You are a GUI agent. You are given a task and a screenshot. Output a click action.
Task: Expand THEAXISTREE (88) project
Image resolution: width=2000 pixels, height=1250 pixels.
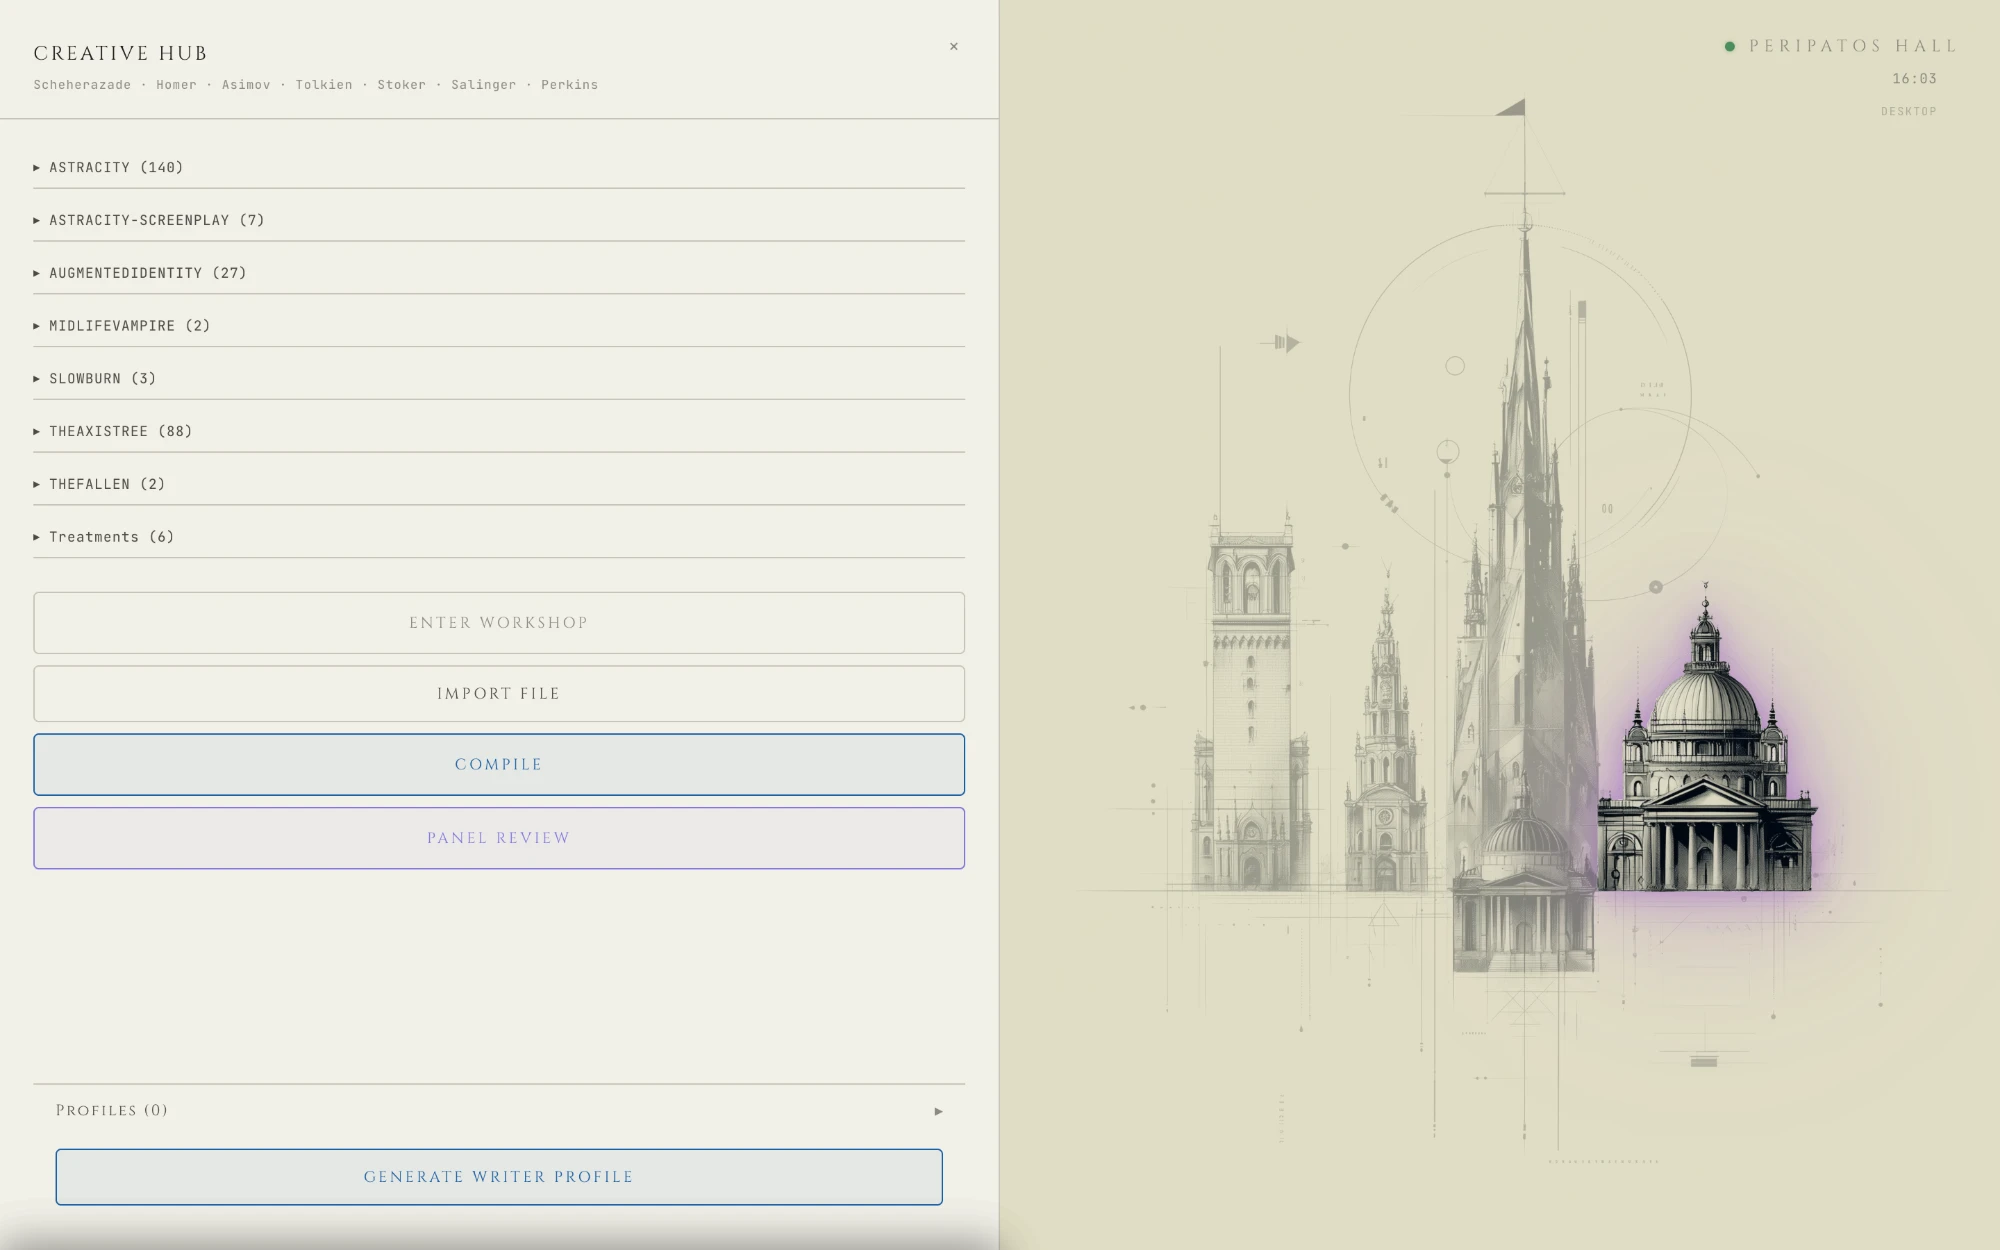click(498, 431)
